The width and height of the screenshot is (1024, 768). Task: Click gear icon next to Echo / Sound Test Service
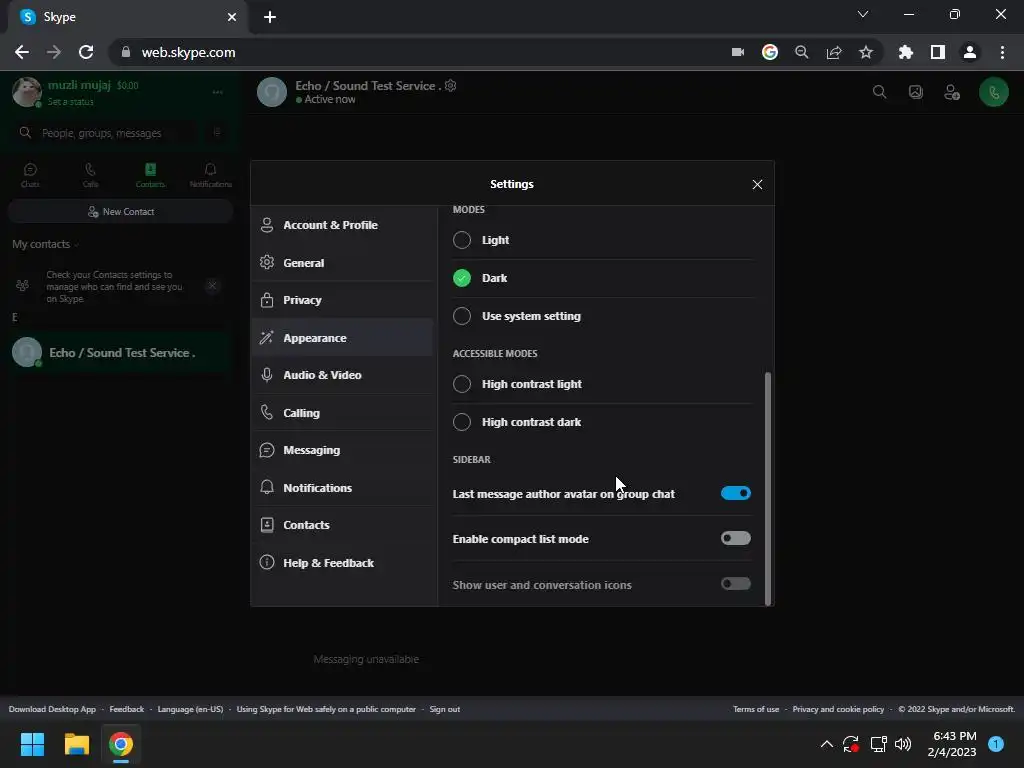[451, 86]
